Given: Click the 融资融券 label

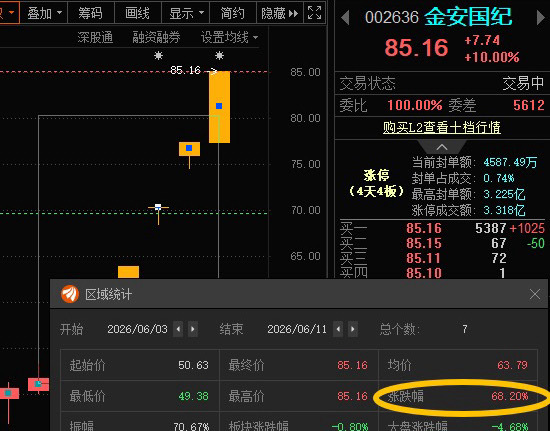Looking at the screenshot, I should pos(156,37).
